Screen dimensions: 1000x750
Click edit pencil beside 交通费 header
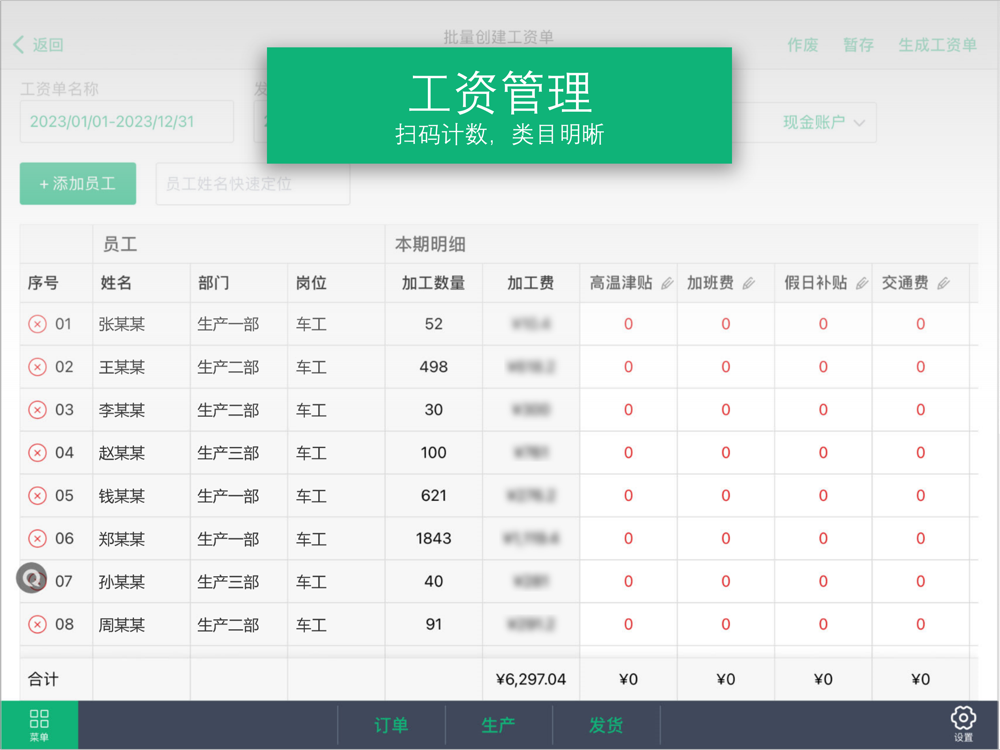[x=943, y=283]
